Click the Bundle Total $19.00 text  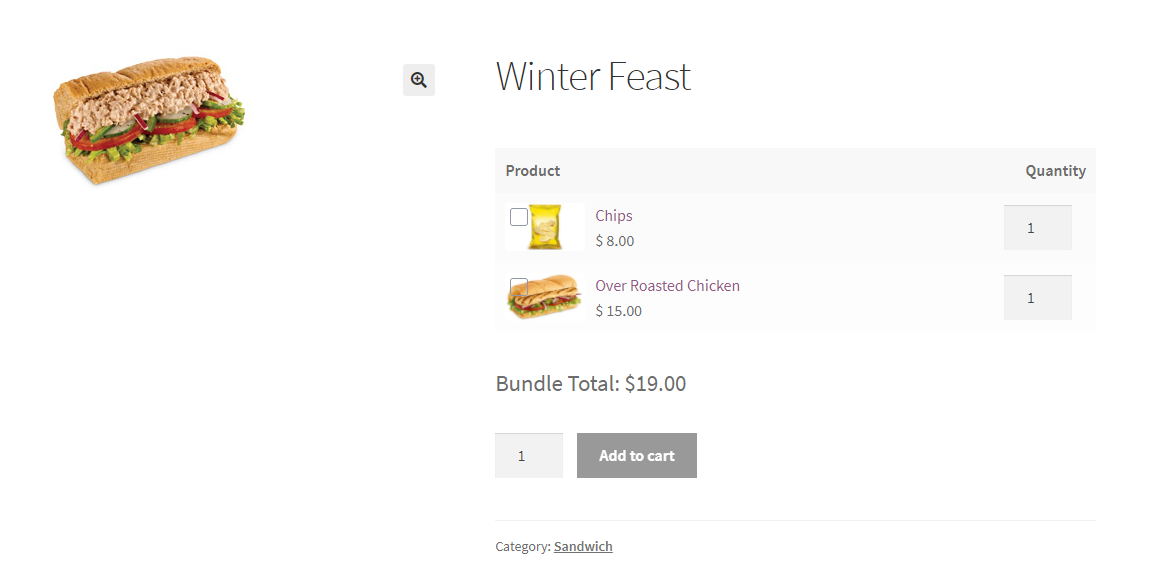(x=590, y=384)
